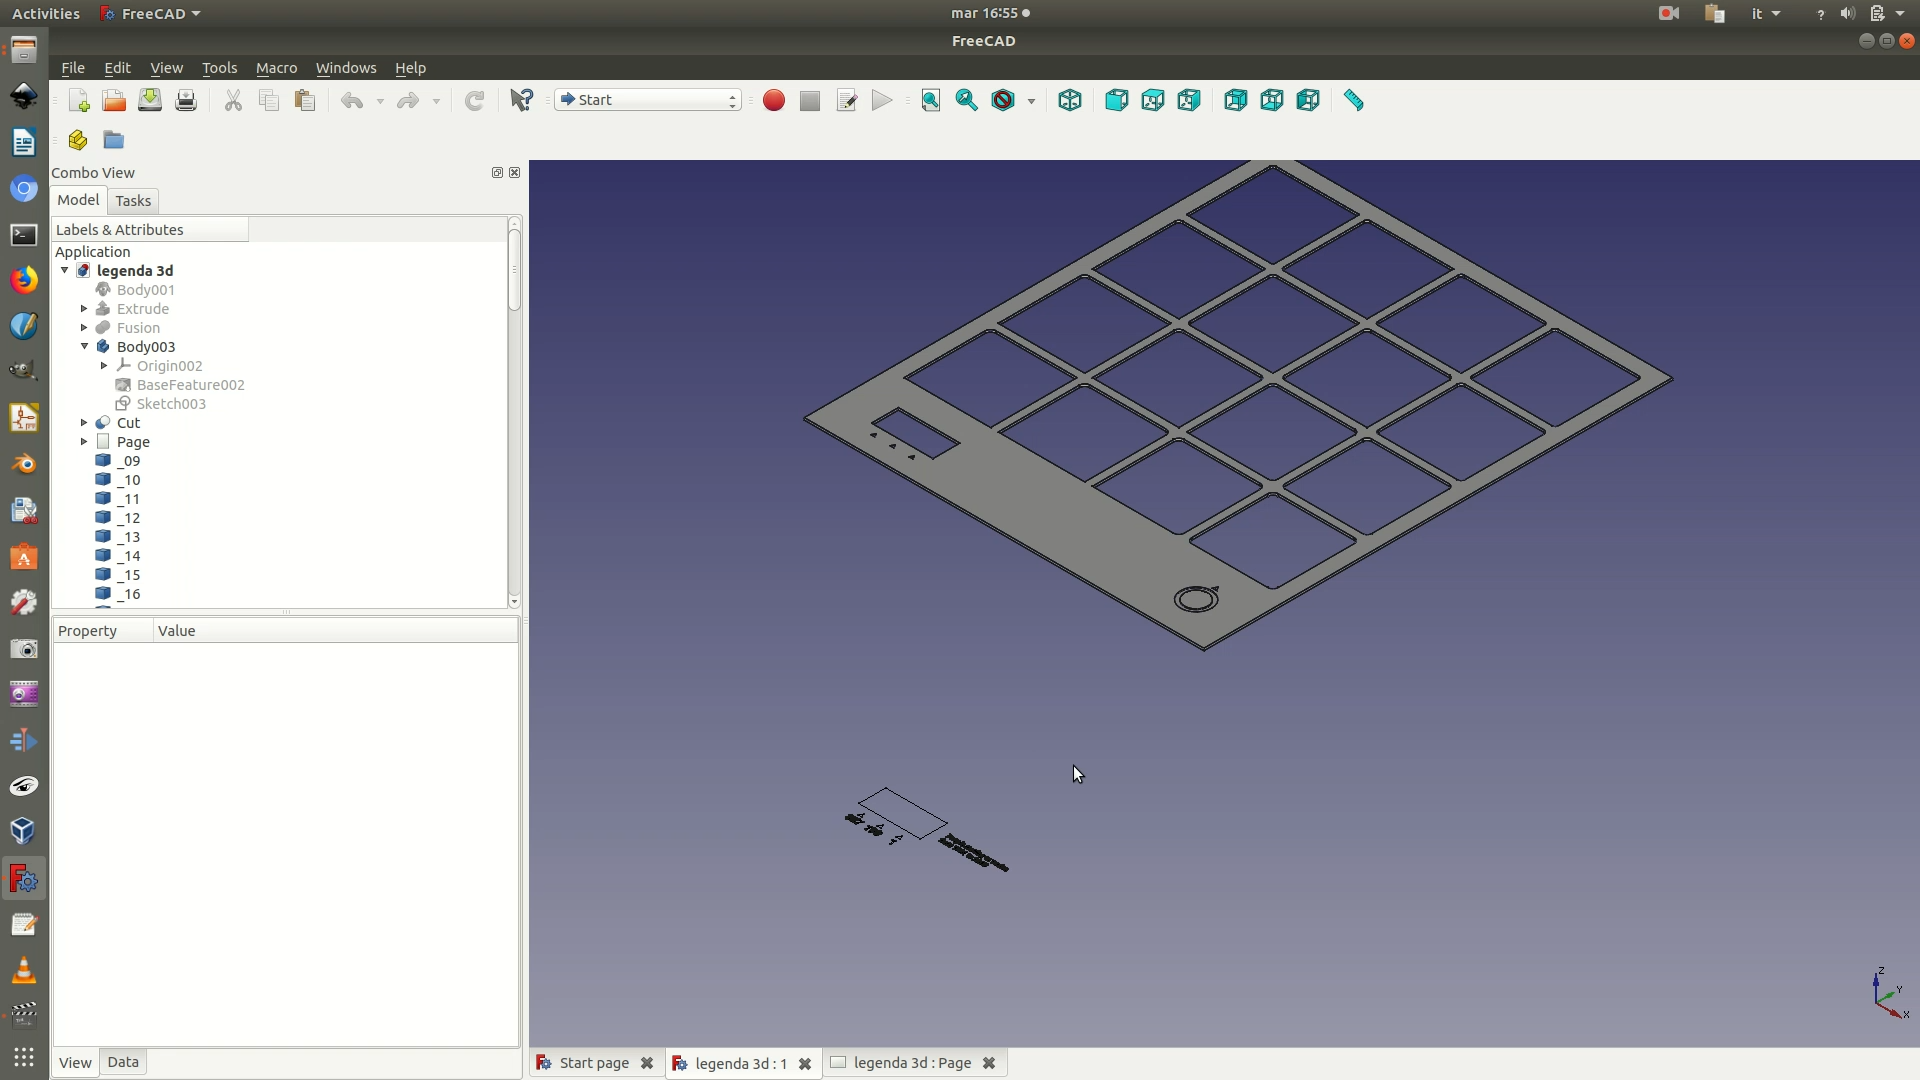
Task: Switch to axonometric (isometric) view
Action: point(1070,100)
